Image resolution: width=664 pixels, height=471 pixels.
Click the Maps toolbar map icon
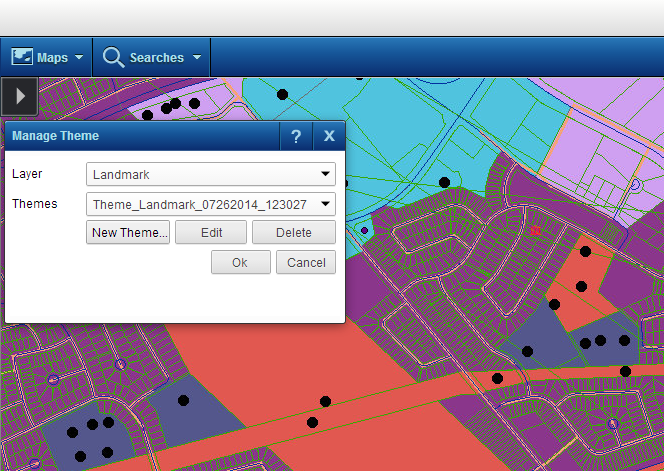[22, 57]
